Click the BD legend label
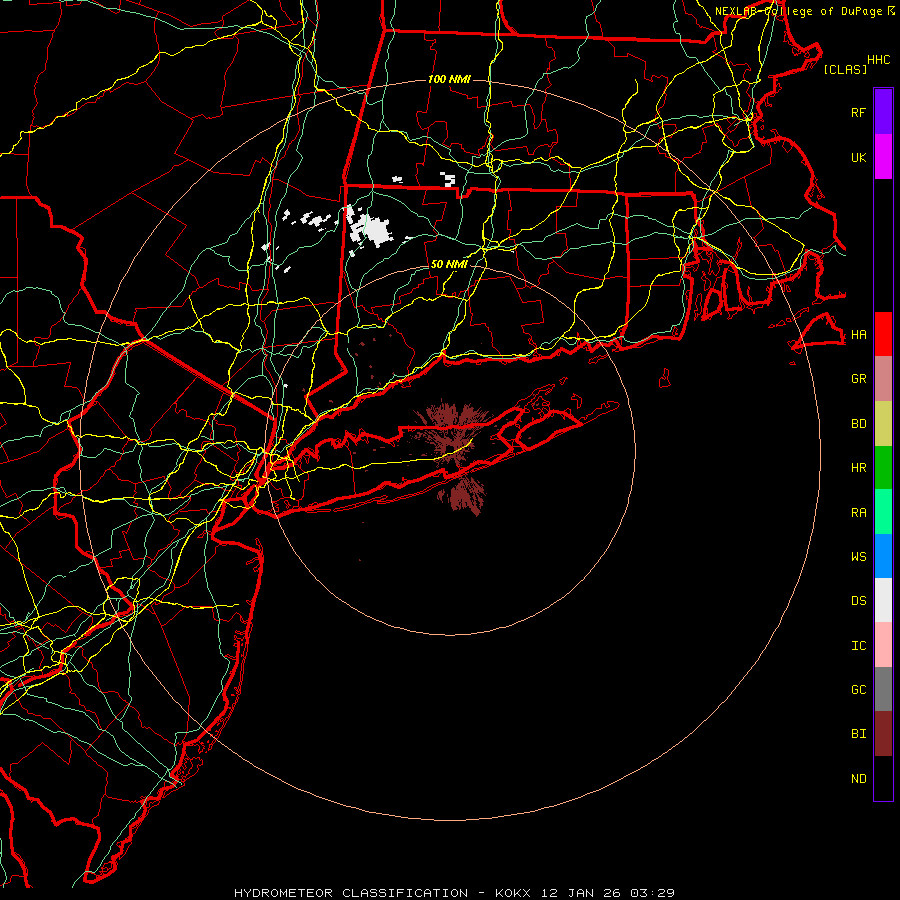 858,424
